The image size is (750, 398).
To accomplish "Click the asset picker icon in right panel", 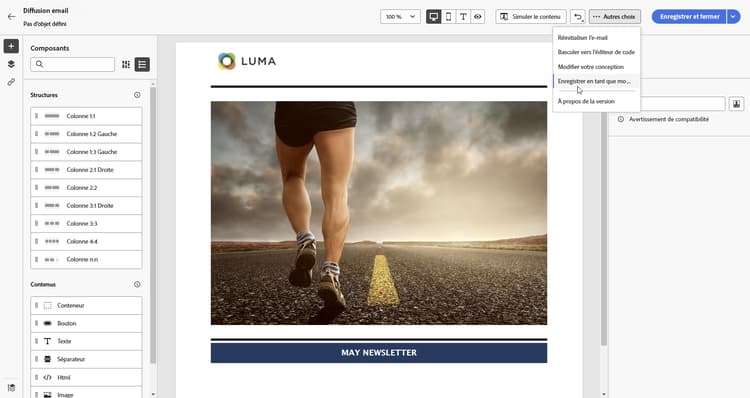I will 736,103.
